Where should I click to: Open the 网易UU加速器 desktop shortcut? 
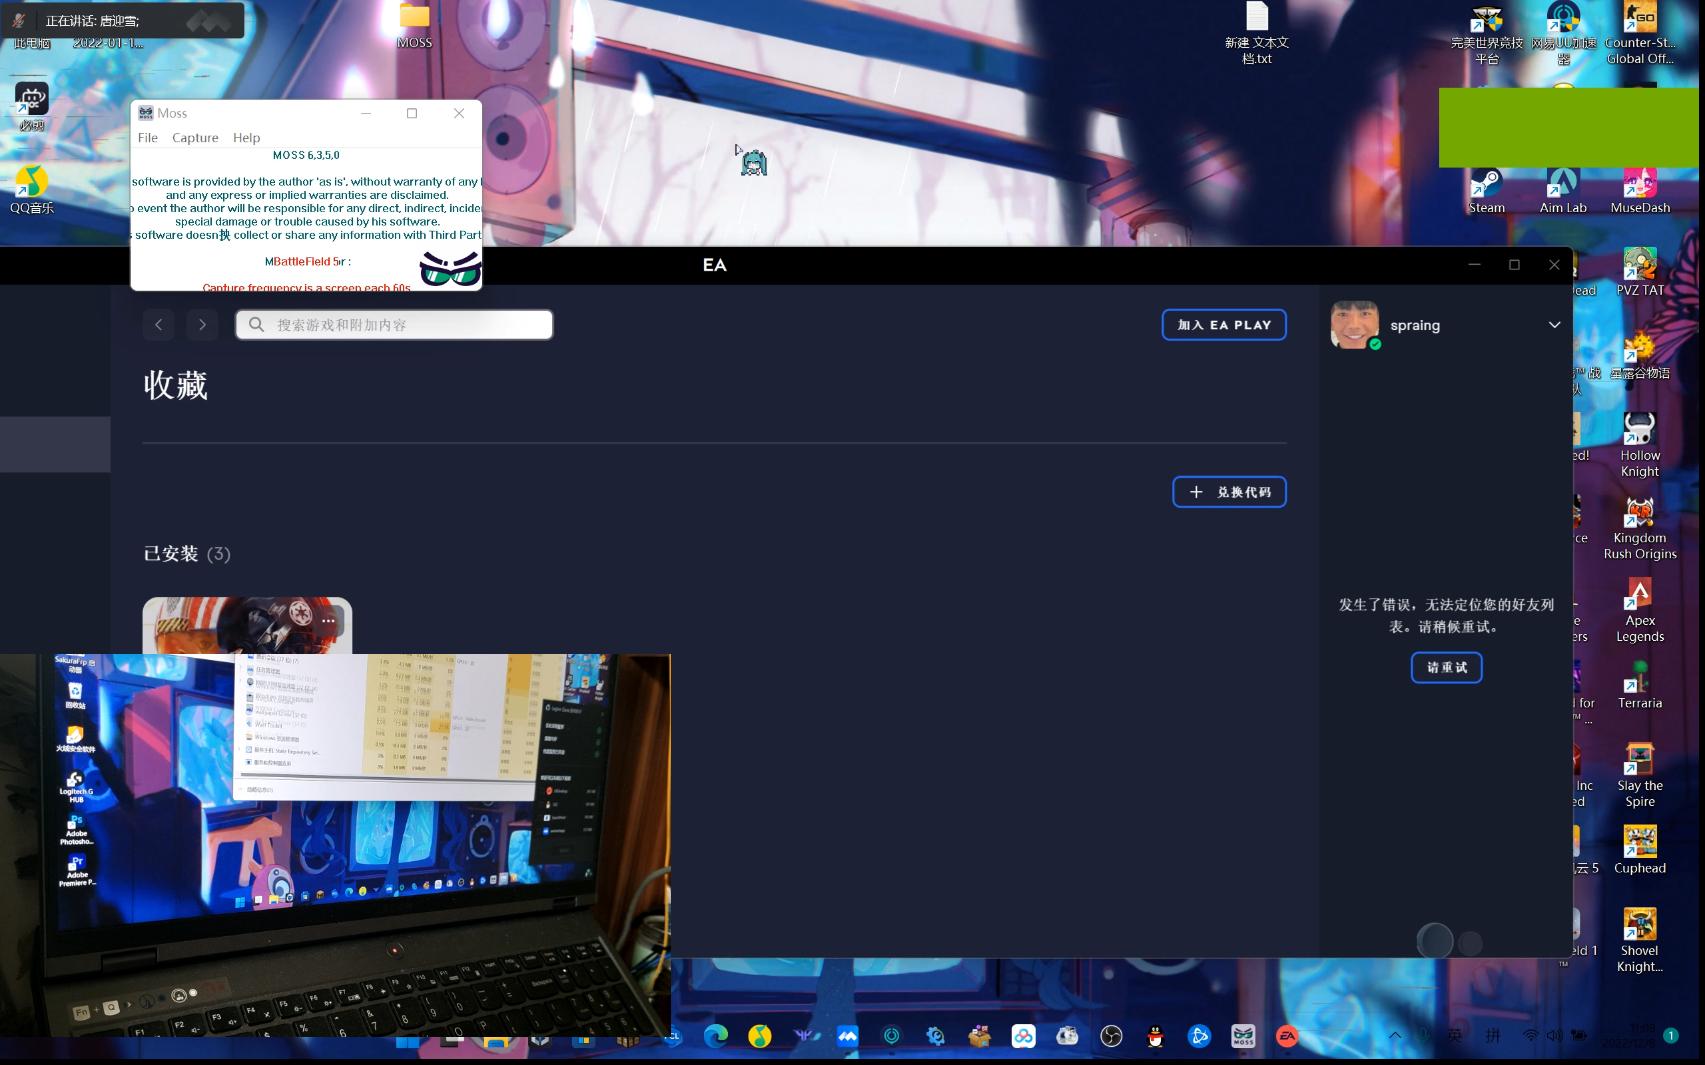tap(1563, 33)
